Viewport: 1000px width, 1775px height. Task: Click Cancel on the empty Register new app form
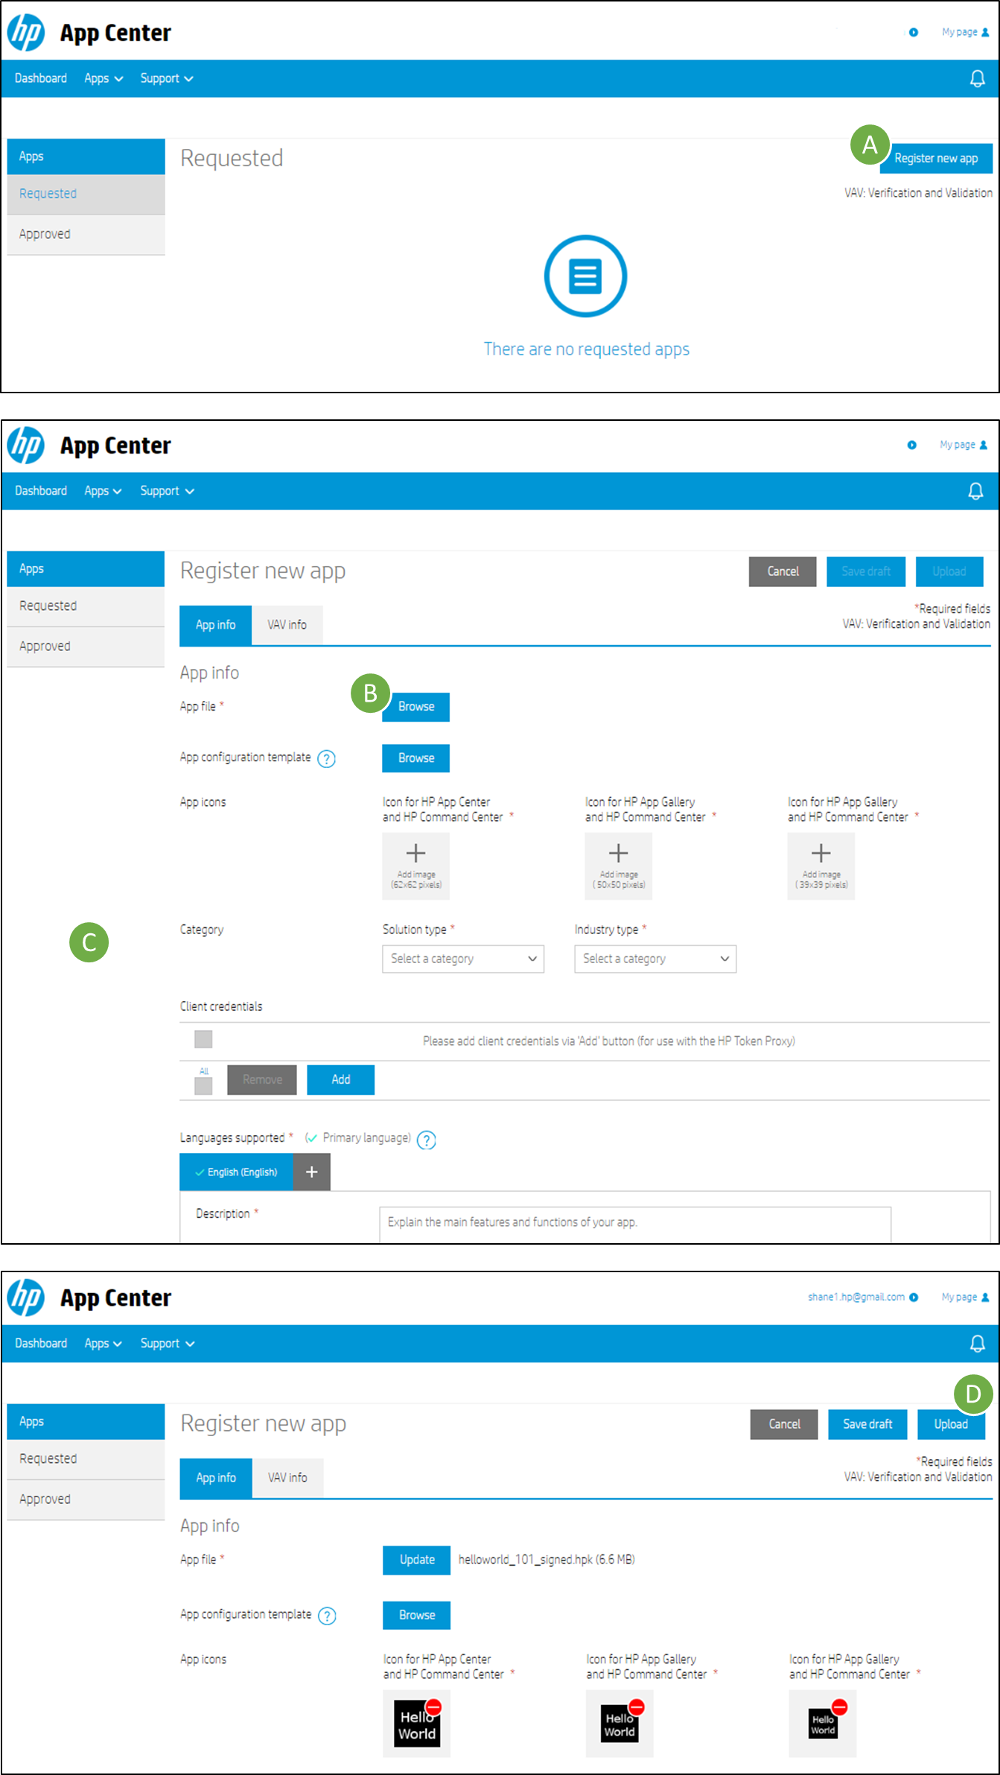[x=783, y=572]
